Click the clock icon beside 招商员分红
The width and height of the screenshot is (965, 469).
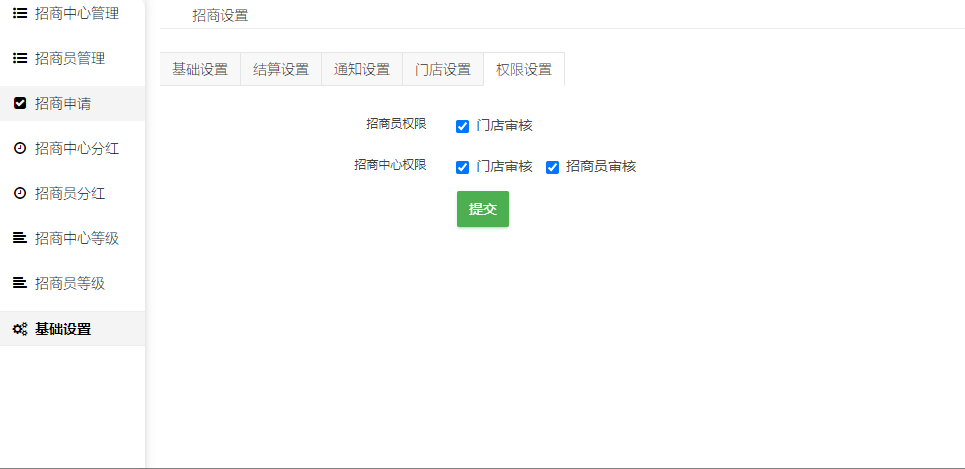coord(19,194)
